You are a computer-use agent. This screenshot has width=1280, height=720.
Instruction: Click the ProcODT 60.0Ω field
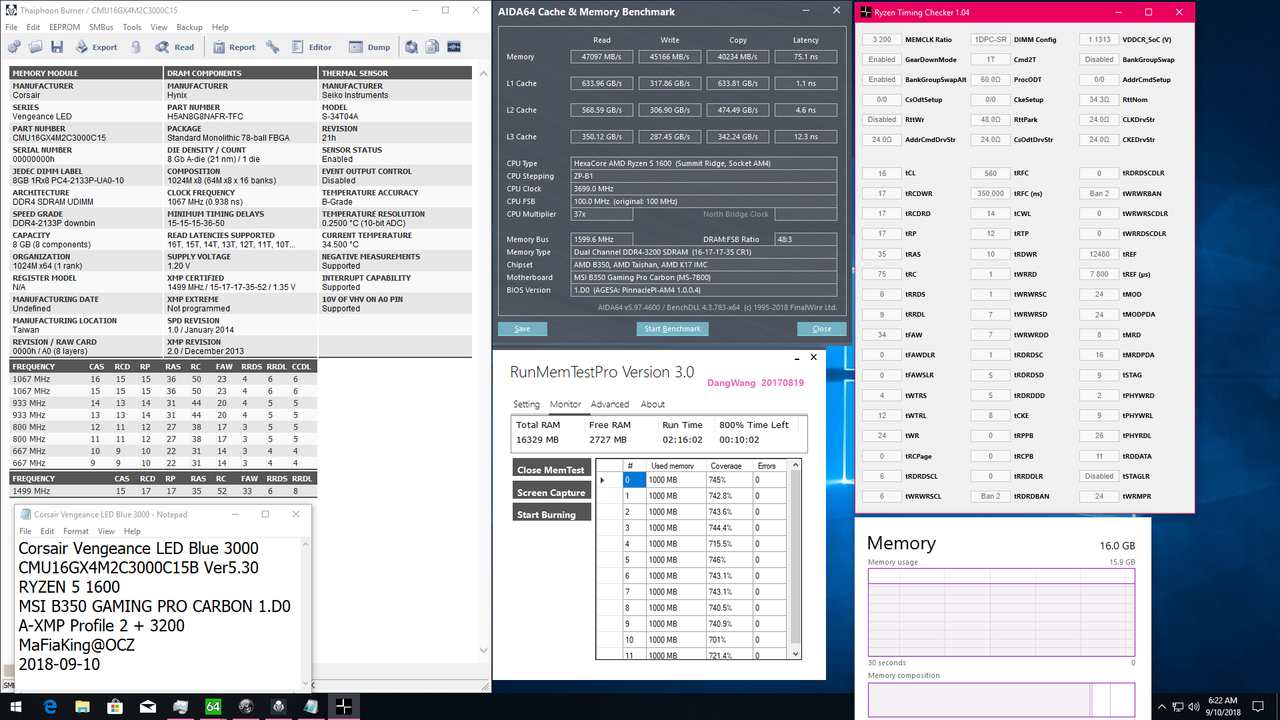point(990,79)
